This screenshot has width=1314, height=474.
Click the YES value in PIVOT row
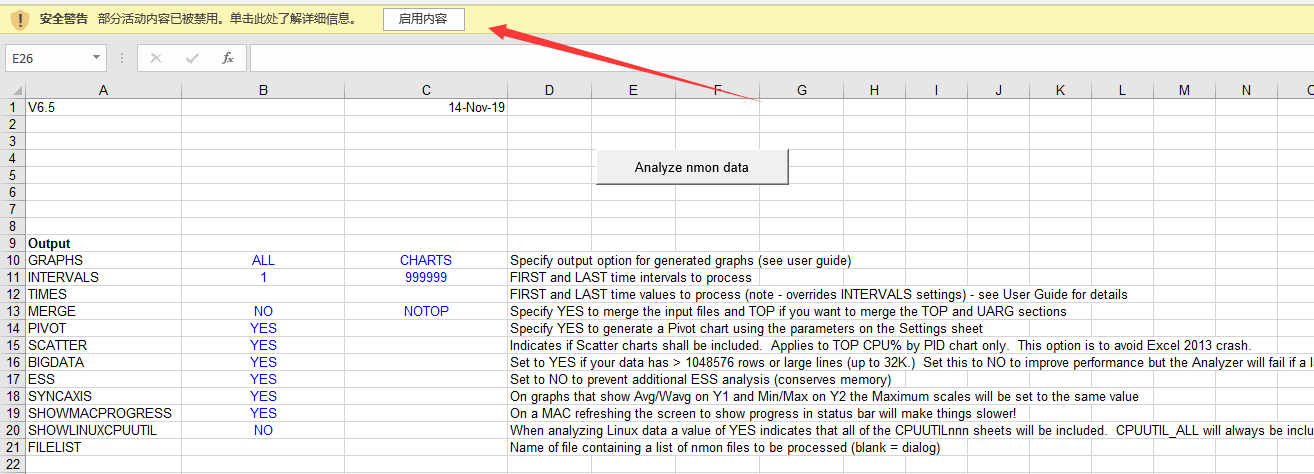[x=263, y=328]
